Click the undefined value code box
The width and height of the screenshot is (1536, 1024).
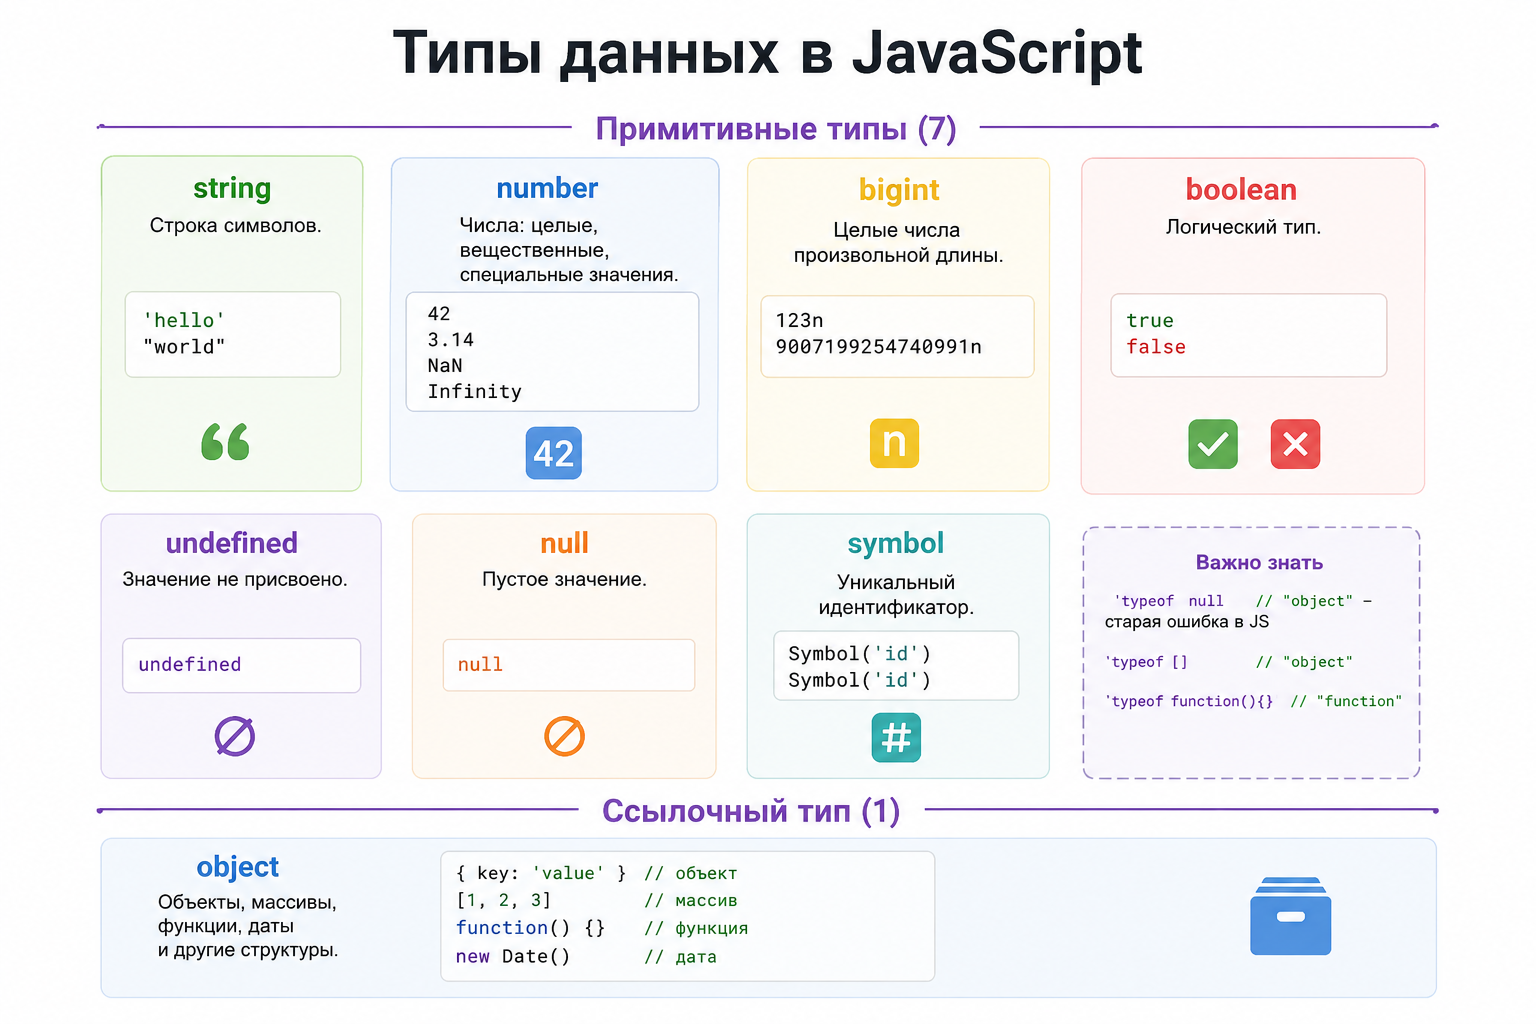click(241, 665)
